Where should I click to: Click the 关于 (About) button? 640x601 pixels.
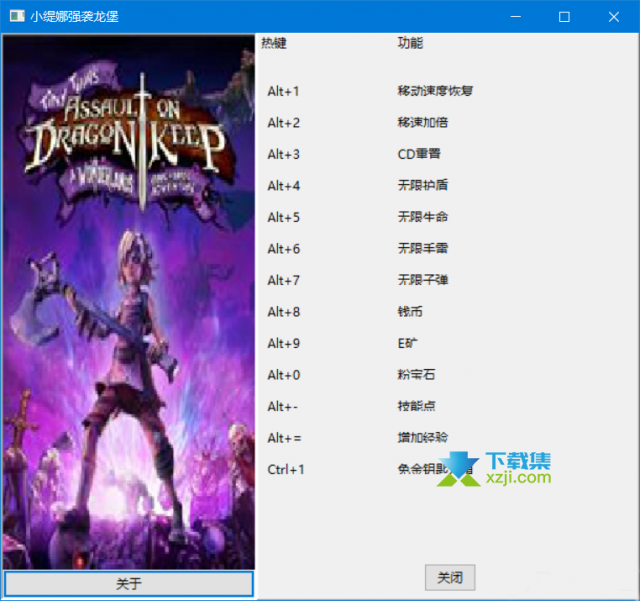pyautogui.click(x=129, y=583)
